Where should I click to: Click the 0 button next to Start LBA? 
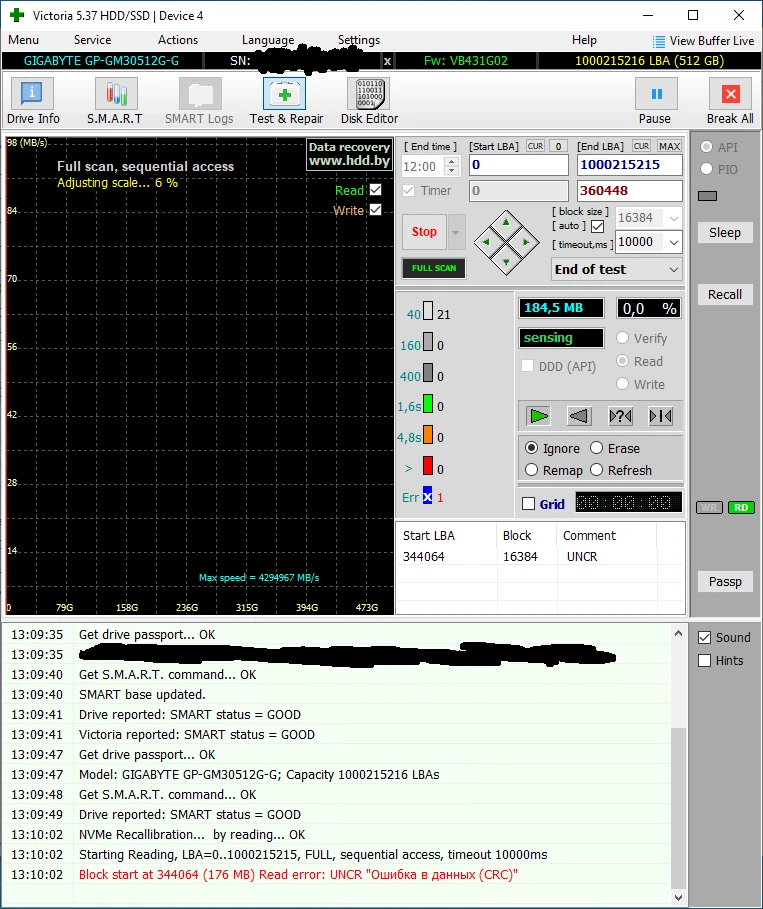(x=558, y=146)
